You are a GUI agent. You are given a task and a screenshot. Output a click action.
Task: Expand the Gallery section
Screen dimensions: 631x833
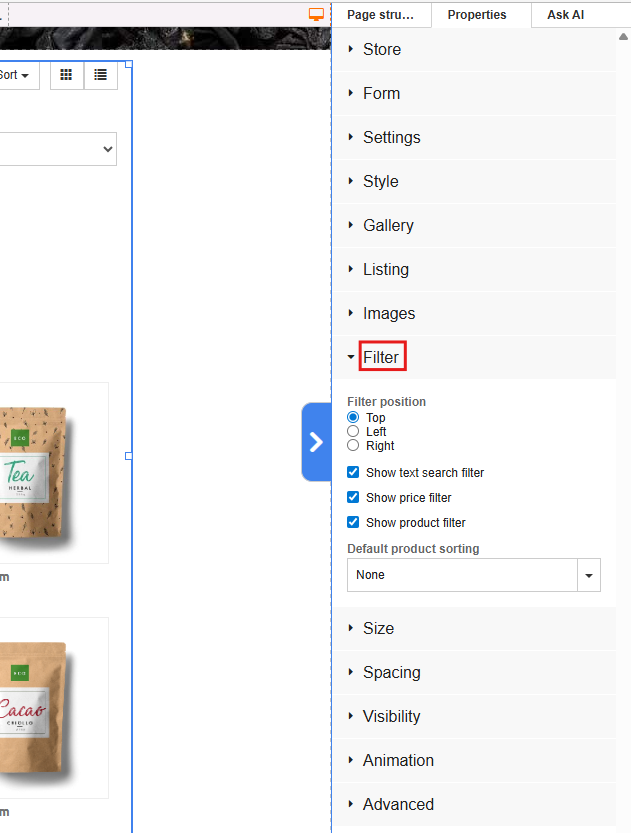coord(388,225)
